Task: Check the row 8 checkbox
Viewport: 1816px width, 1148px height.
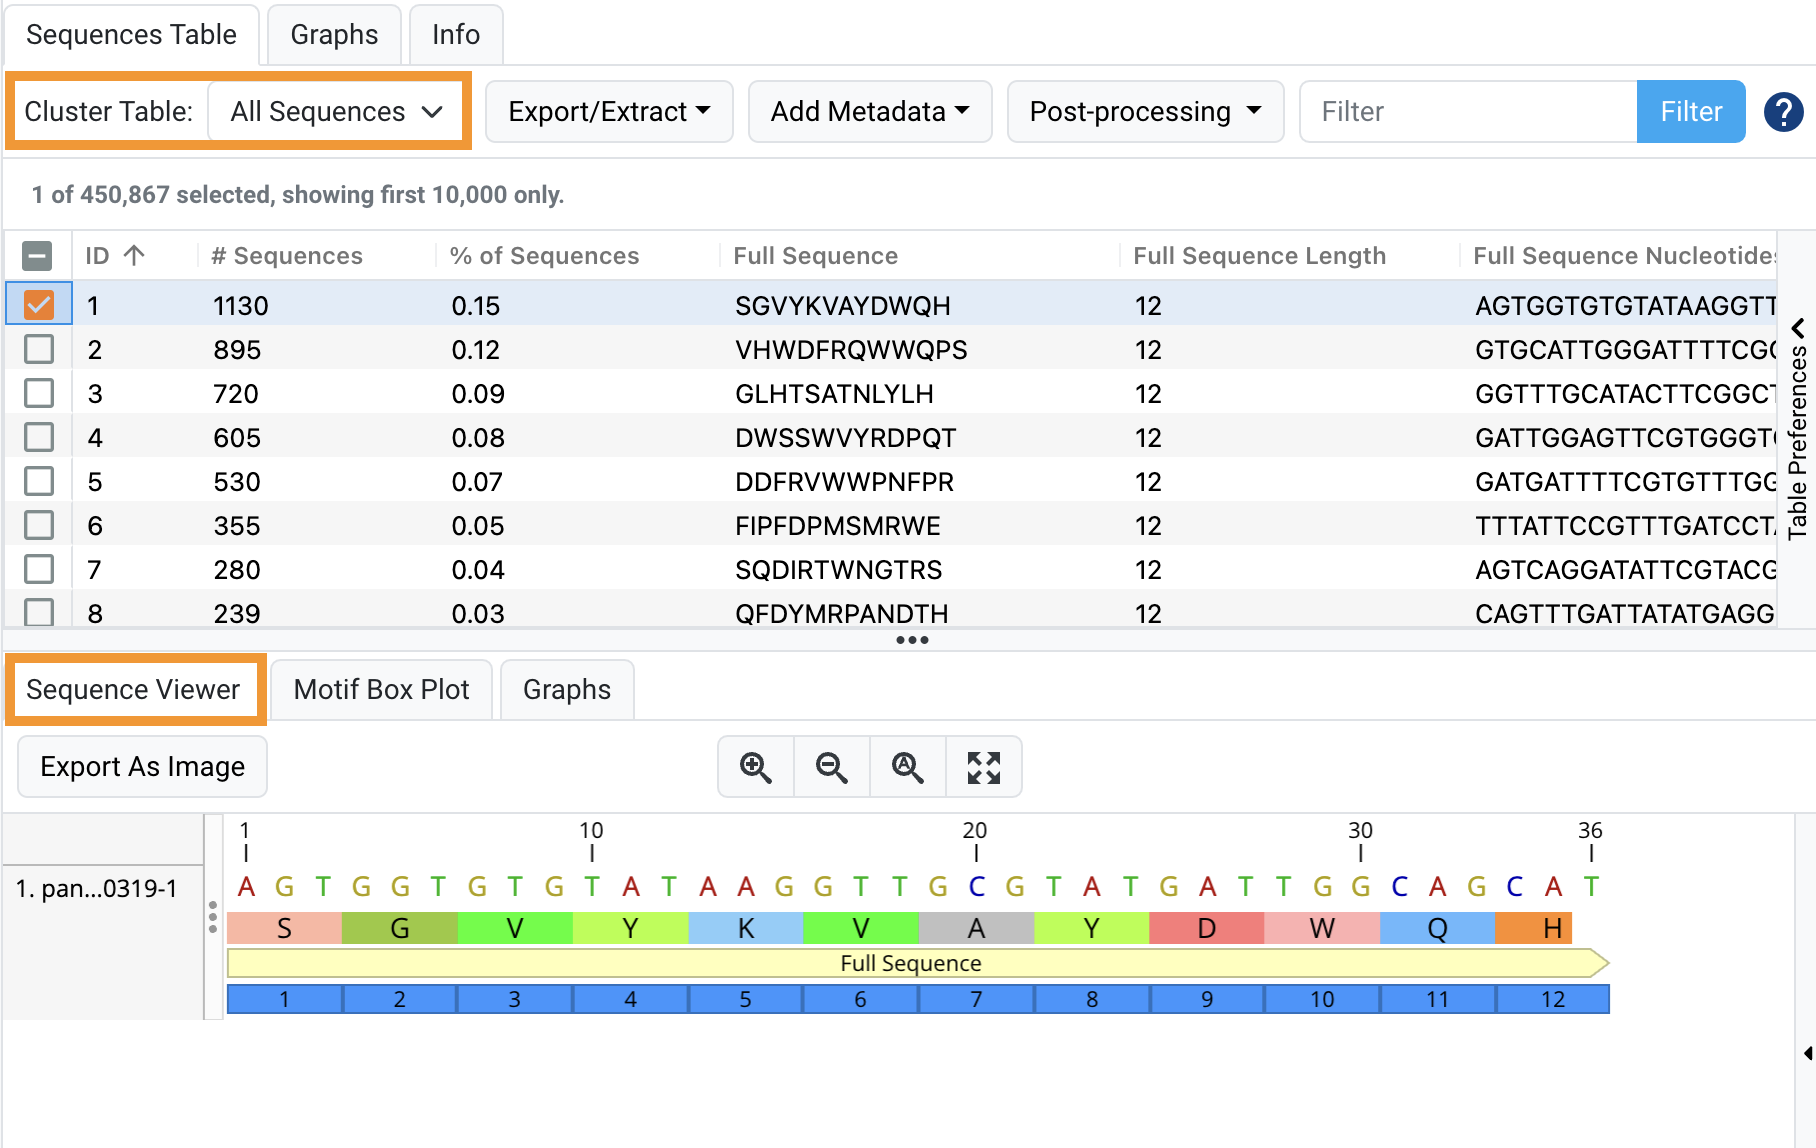Action: pos(38,612)
